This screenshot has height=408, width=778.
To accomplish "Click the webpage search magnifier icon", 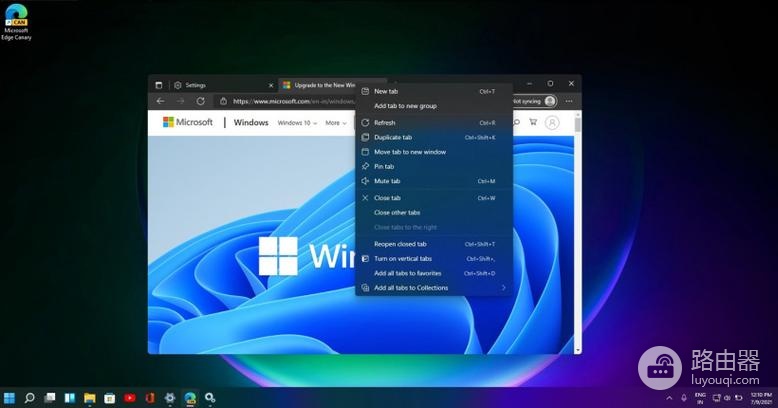I will pyautogui.click(x=517, y=122).
